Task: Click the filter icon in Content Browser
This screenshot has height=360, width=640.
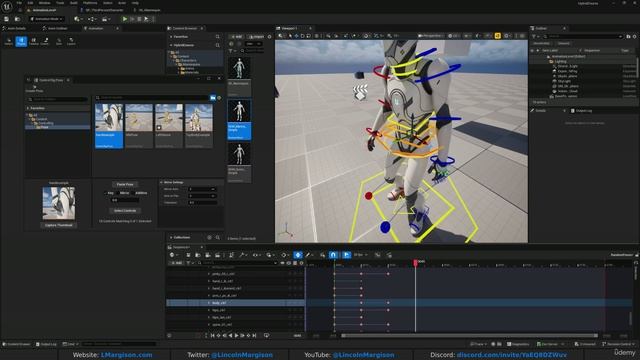Action: coord(231,51)
